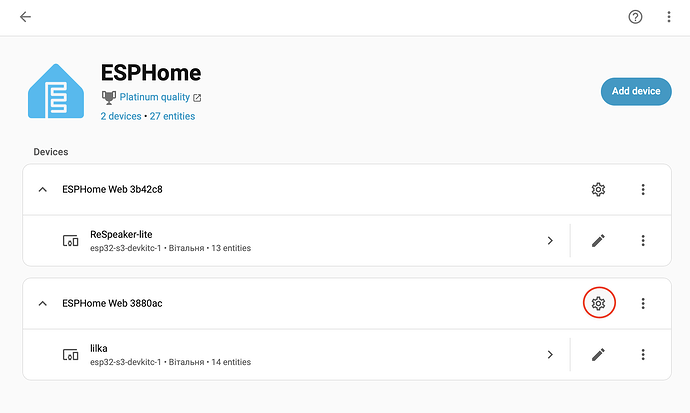690x413 pixels.
Task: Open three-dot menu for ESPHome Web 3b42c8
Action: [644, 189]
